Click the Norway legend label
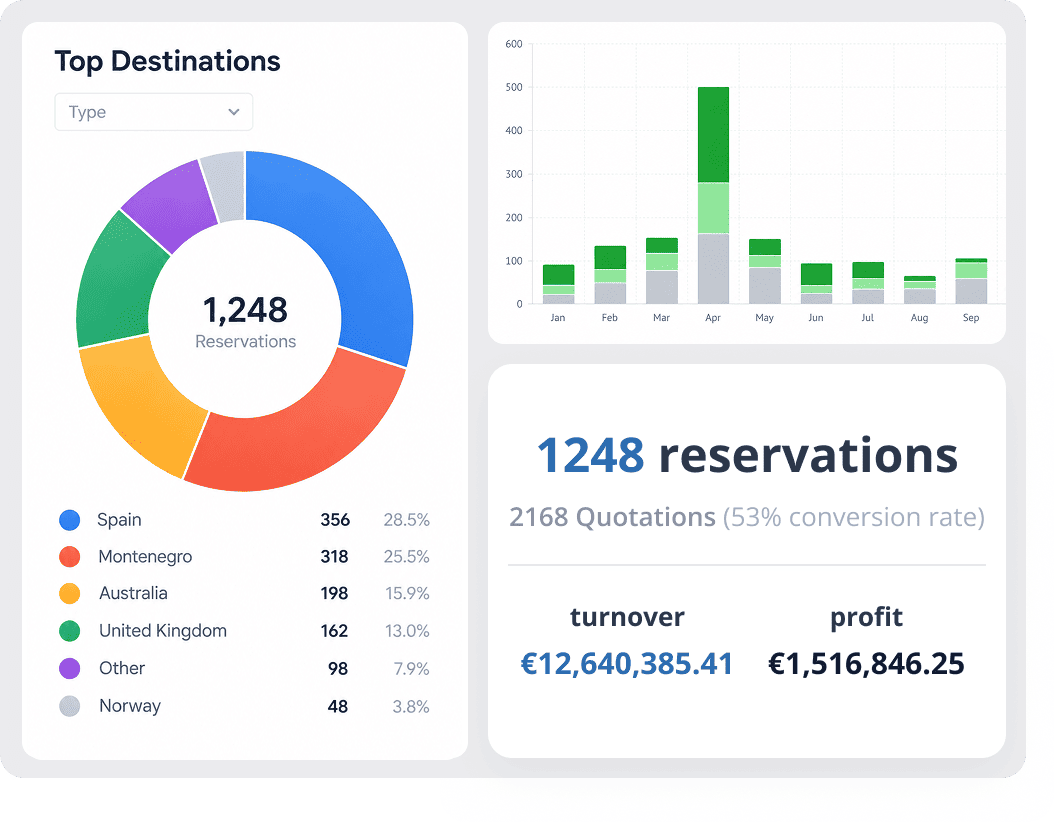The height and width of the screenshot is (822, 1054). 130,706
